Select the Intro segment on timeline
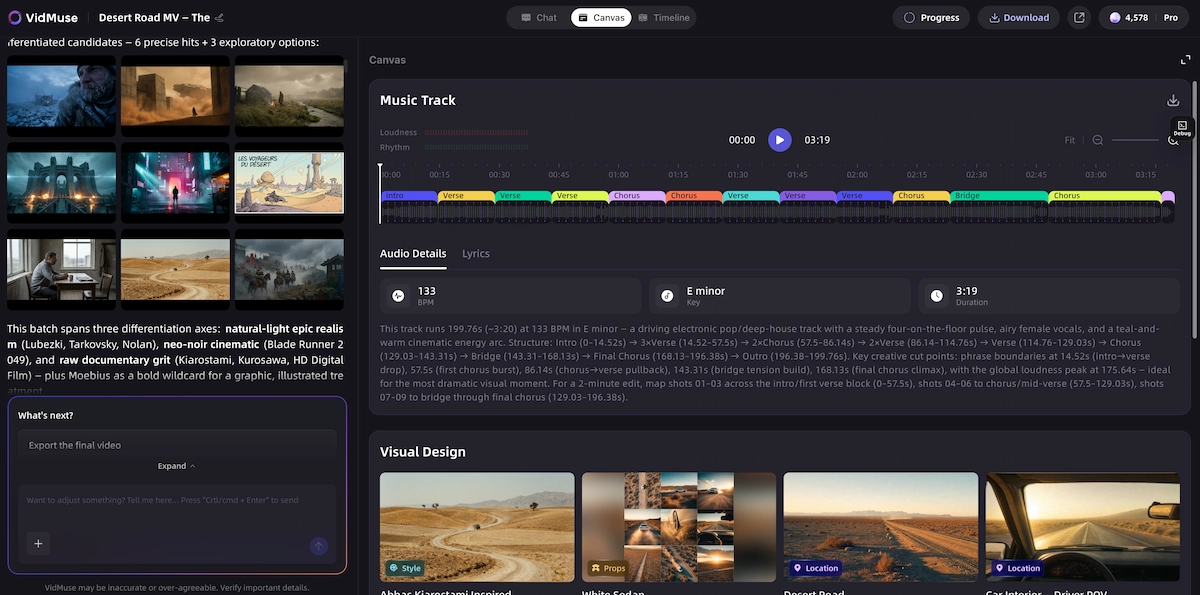The width and height of the screenshot is (1200, 595). pos(410,196)
